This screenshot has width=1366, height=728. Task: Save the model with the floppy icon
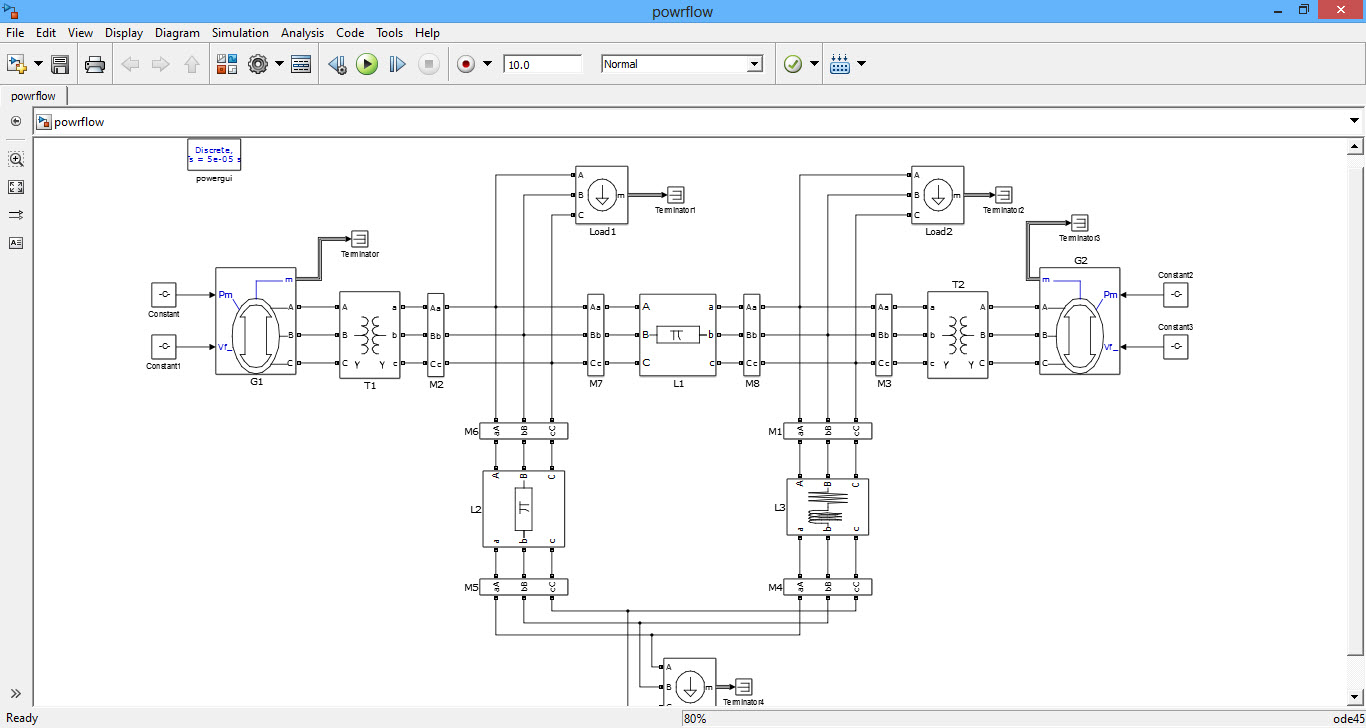(60, 64)
